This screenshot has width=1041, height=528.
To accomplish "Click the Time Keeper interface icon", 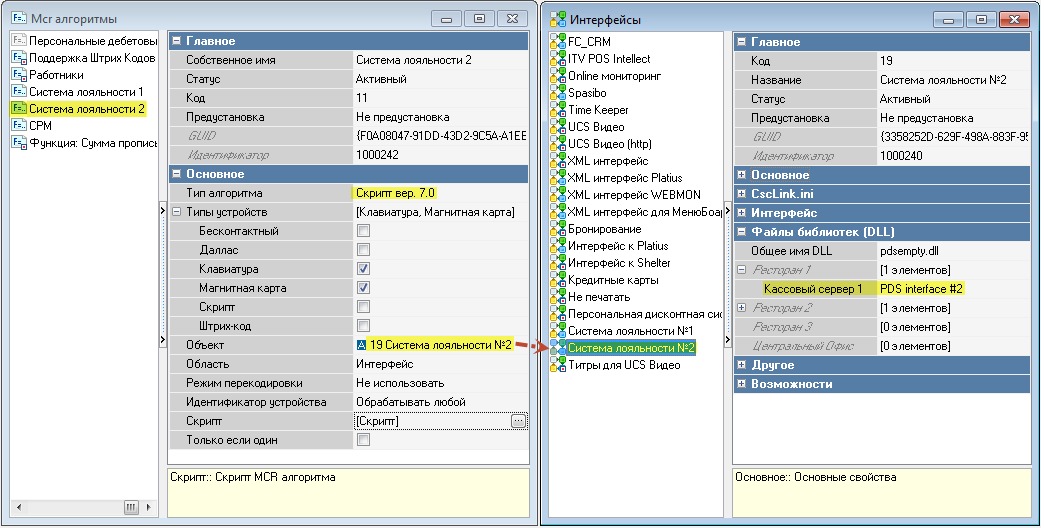I will pyautogui.click(x=558, y=110).
